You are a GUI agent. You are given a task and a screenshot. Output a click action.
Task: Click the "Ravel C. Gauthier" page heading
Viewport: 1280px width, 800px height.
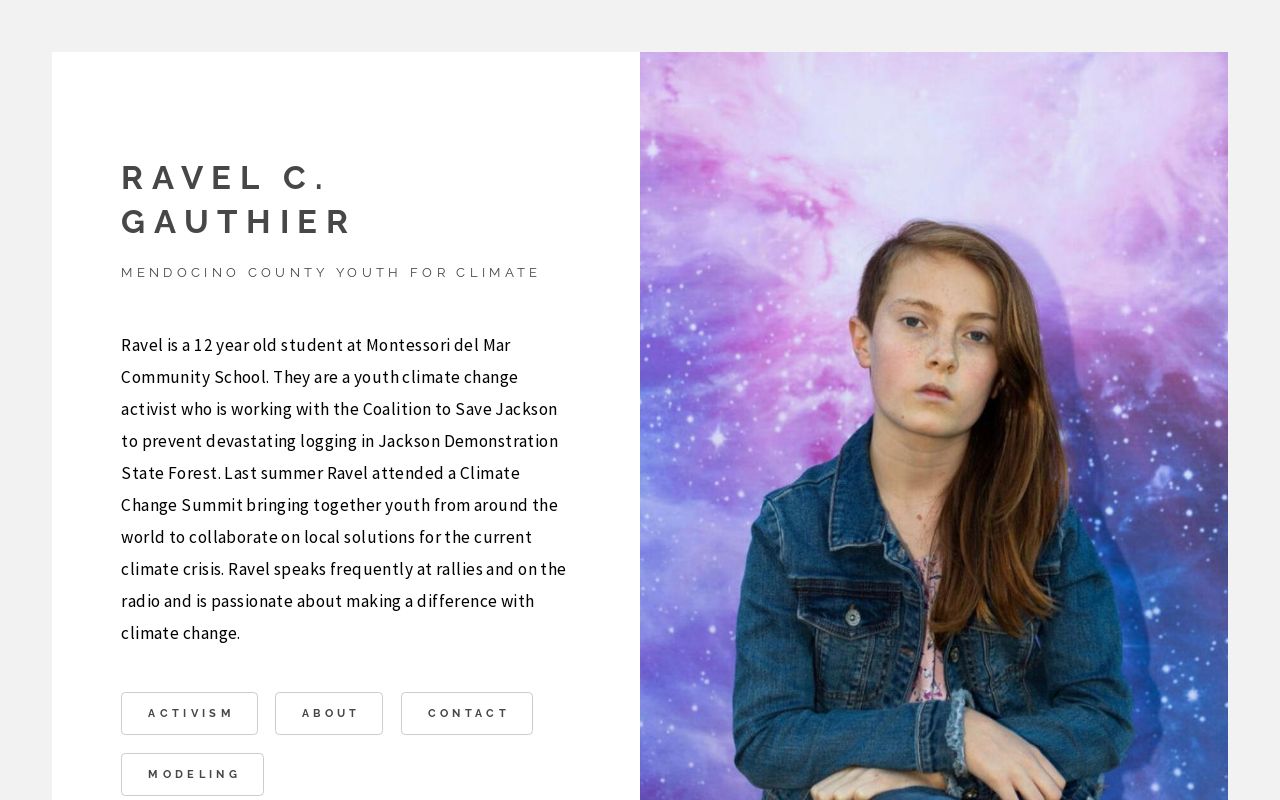click(x=237, y=199)
